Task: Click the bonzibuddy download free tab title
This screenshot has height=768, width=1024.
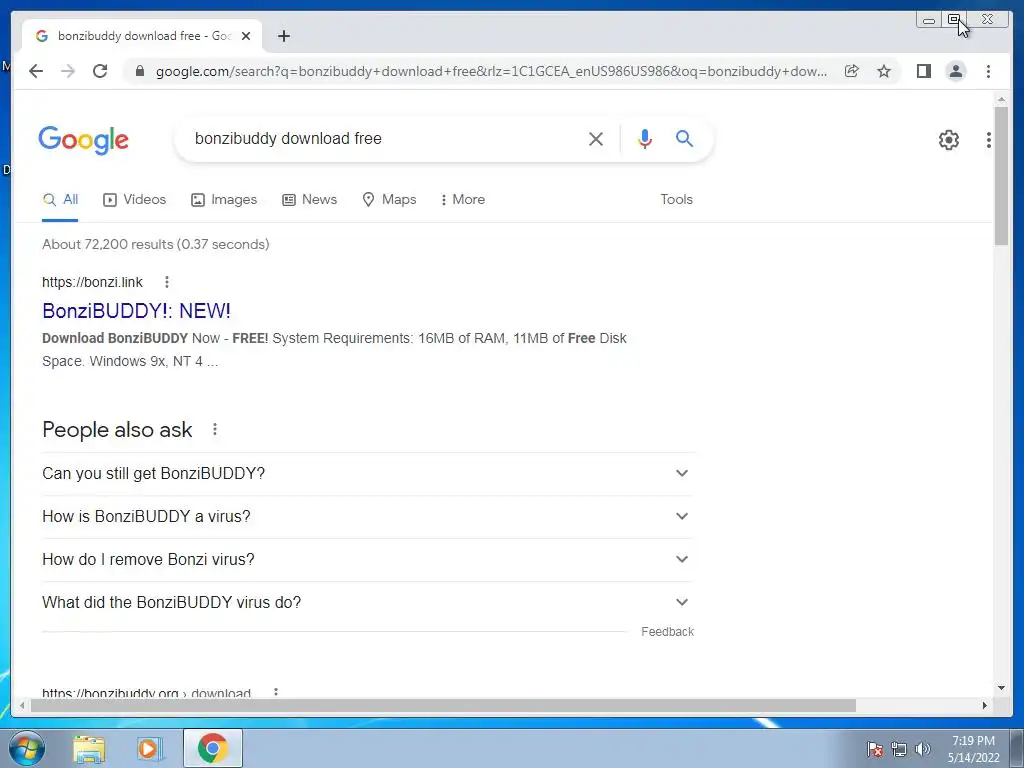Action: pos(144,36)
